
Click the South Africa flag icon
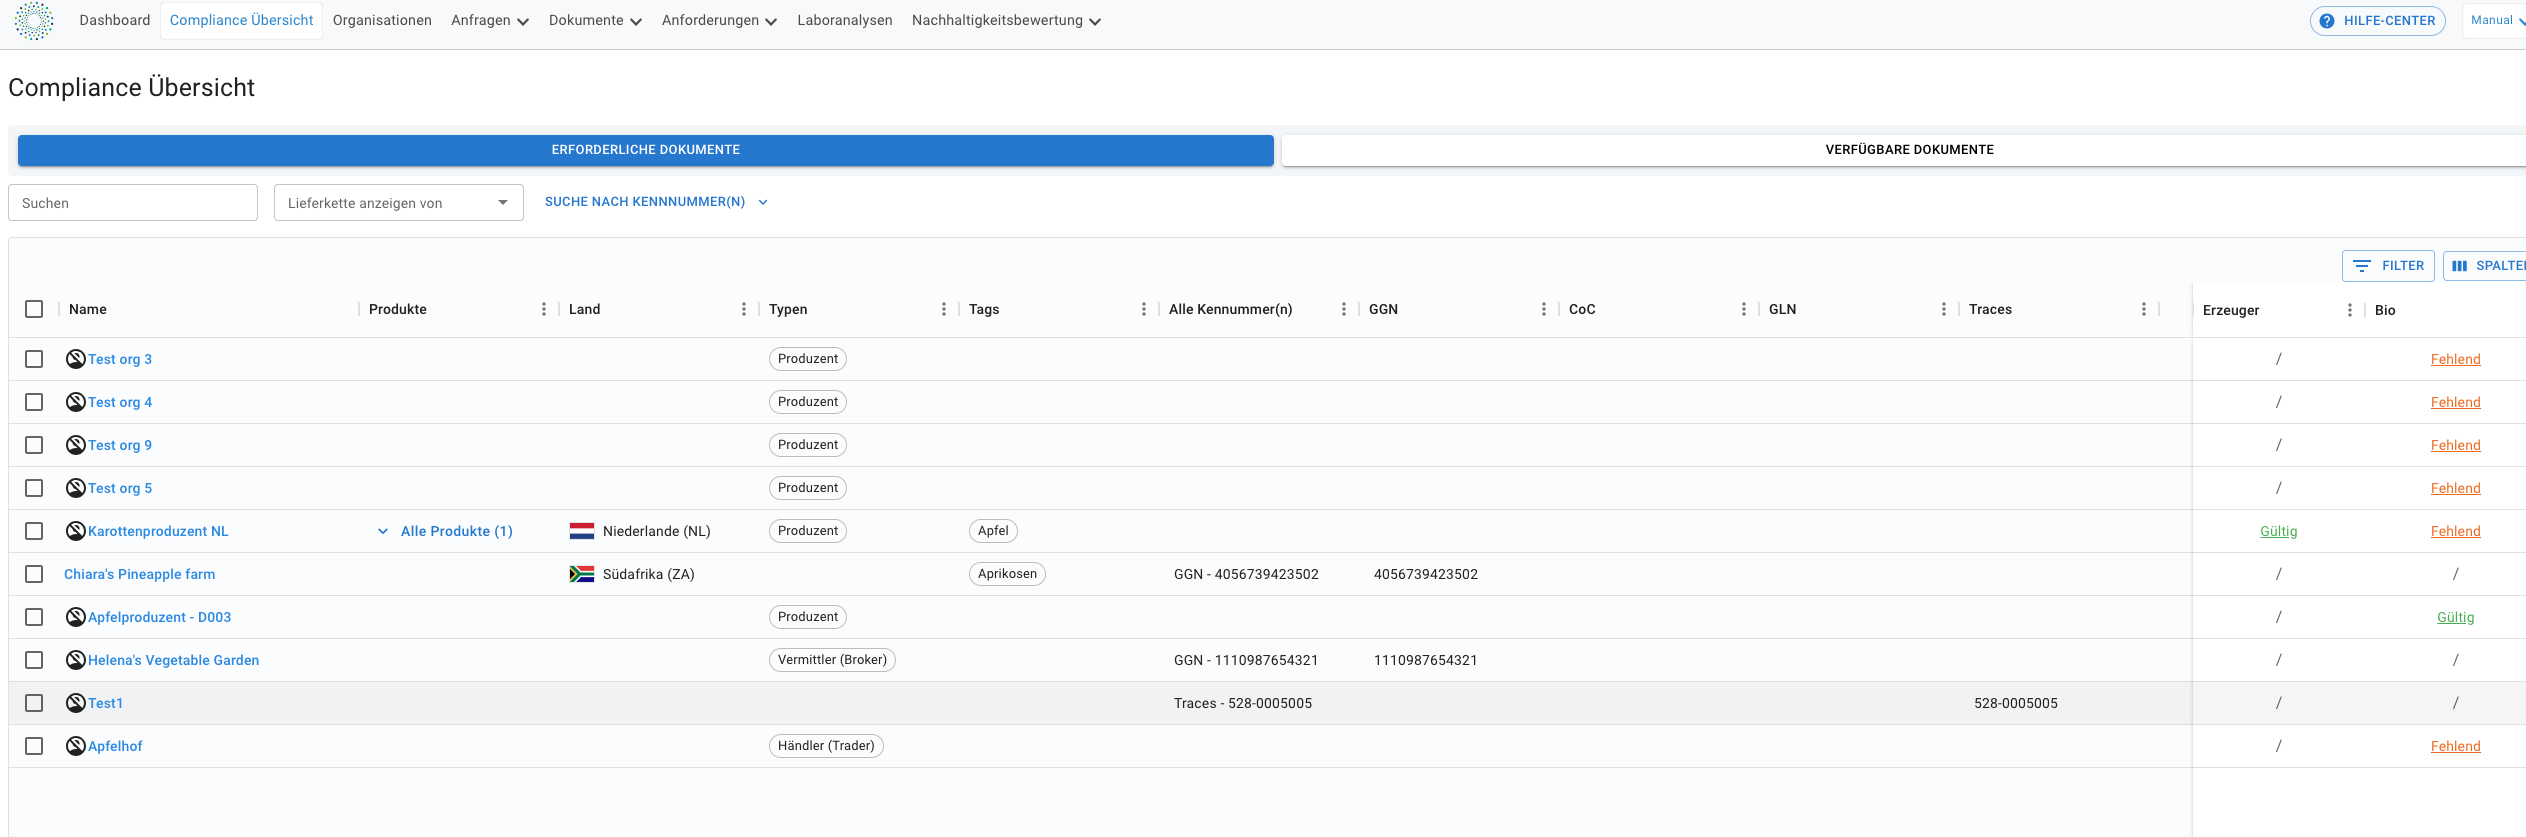tap(582, 574)
